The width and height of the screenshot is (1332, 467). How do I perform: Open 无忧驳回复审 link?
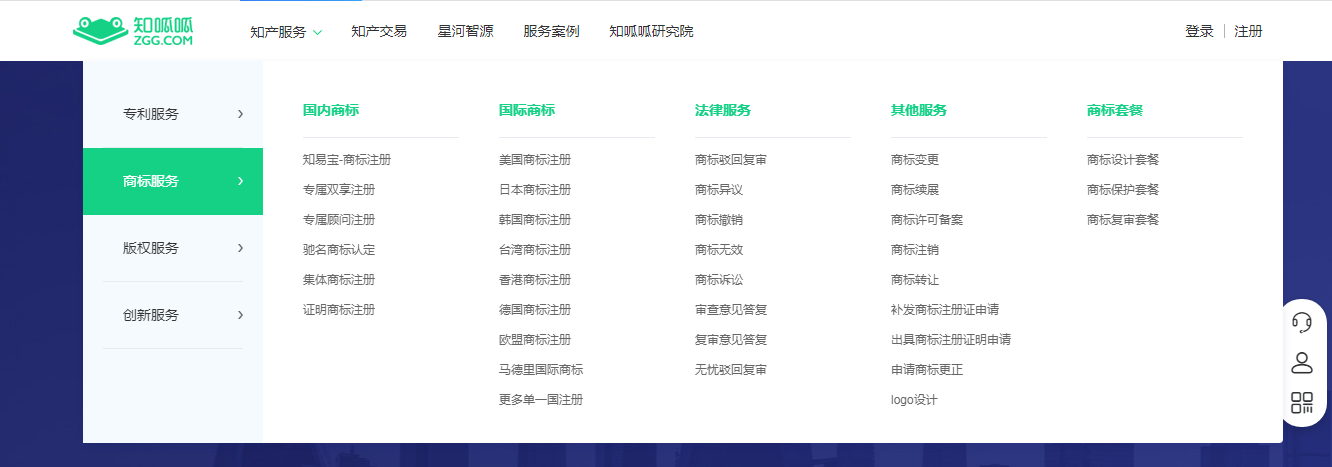(731, 370)
